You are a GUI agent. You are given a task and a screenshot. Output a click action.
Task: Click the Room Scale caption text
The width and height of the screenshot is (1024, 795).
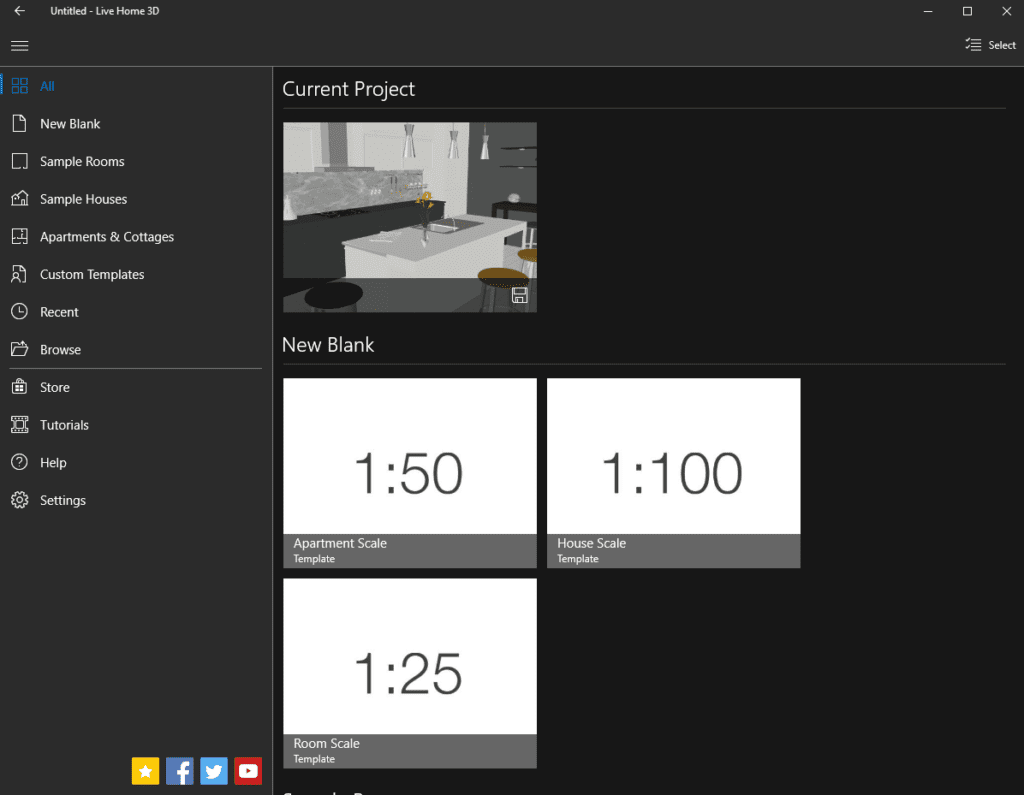[326, 743]
